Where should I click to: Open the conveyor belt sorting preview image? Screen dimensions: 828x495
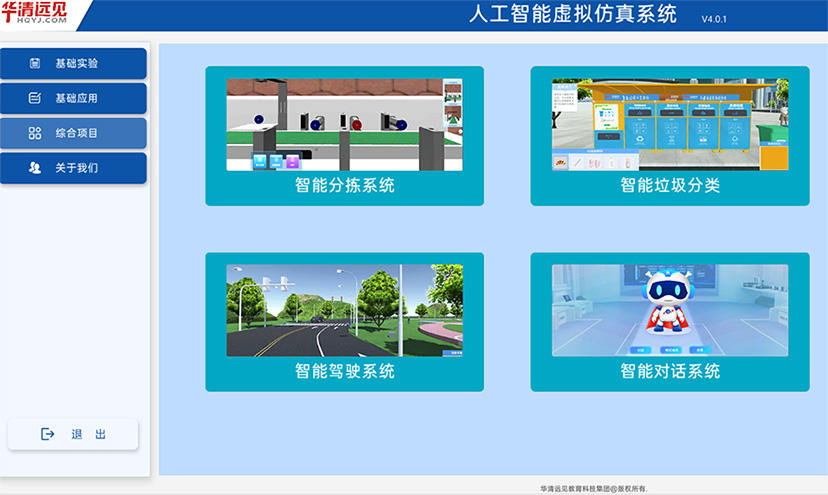[x=344, y=124]
